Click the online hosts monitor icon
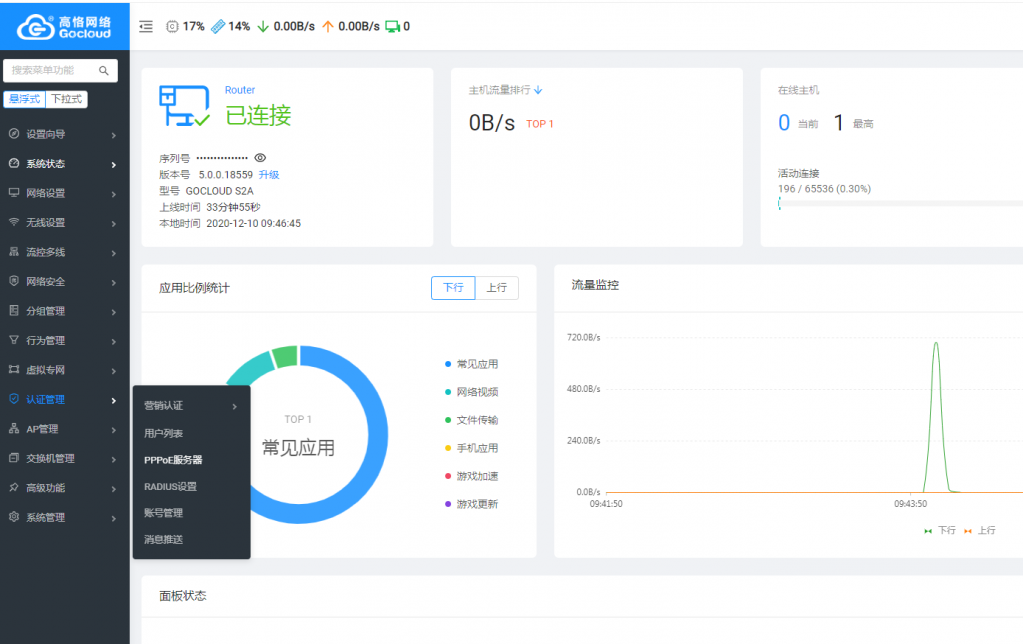Viewport: 1023px width, 644px height. point(392,26)
